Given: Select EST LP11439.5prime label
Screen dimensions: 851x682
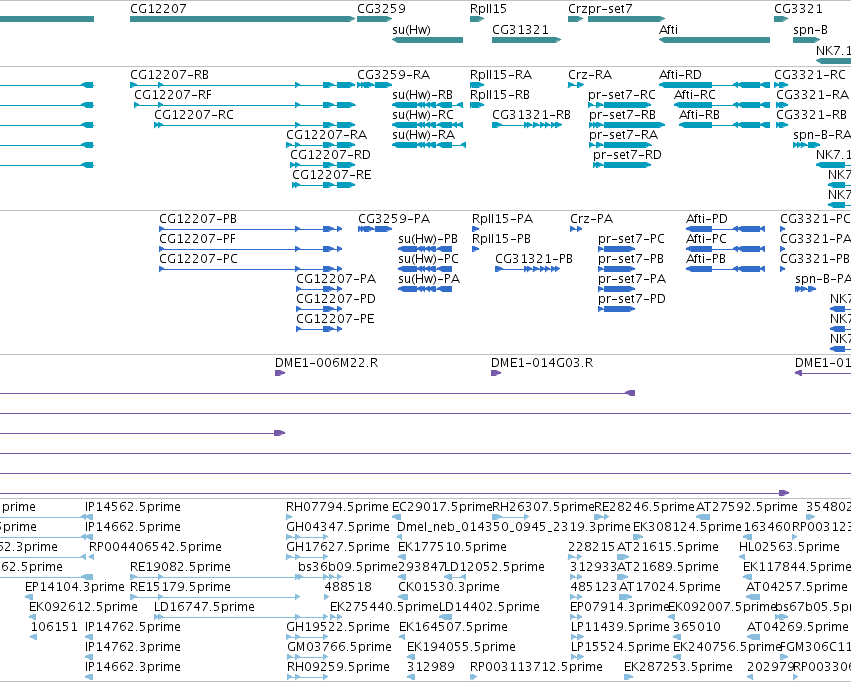Looking at the screenshot, I should [x=620, y=627].
